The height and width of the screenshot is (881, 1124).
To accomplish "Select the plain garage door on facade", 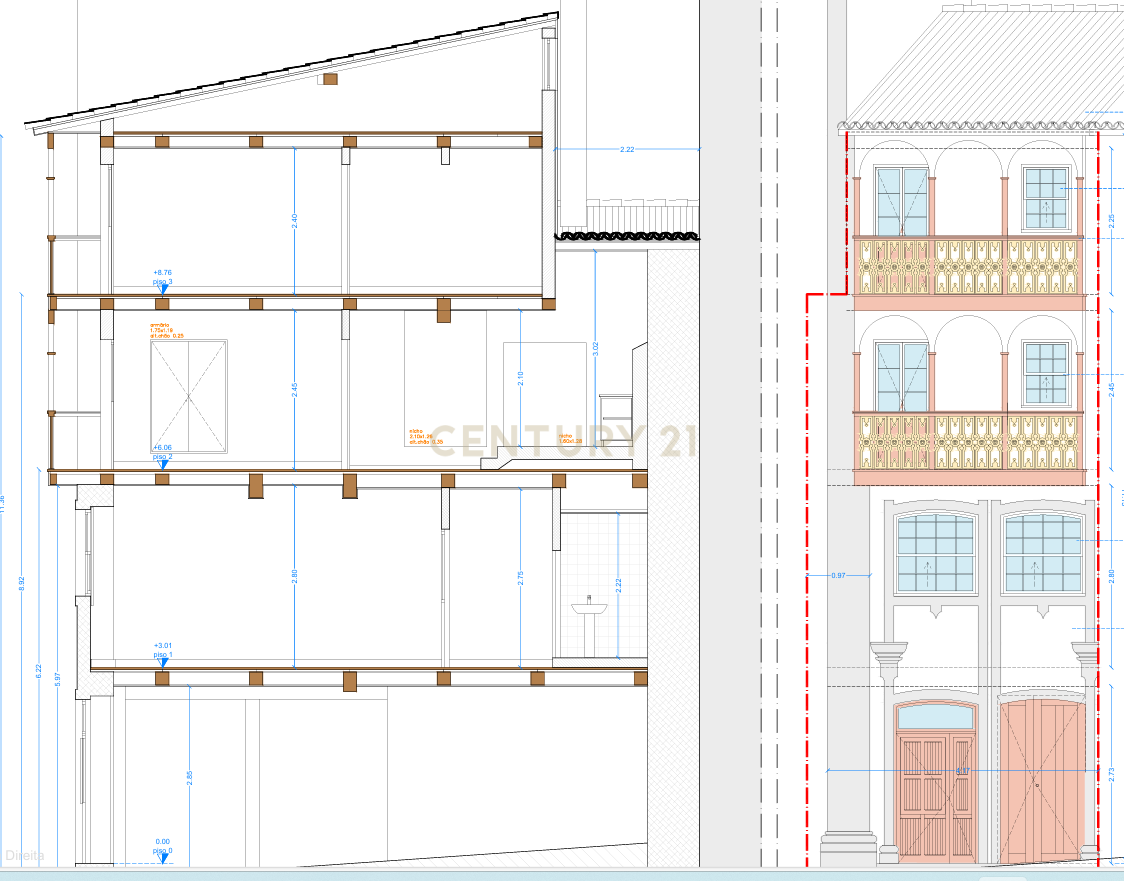I will (x=1040, y=780).
